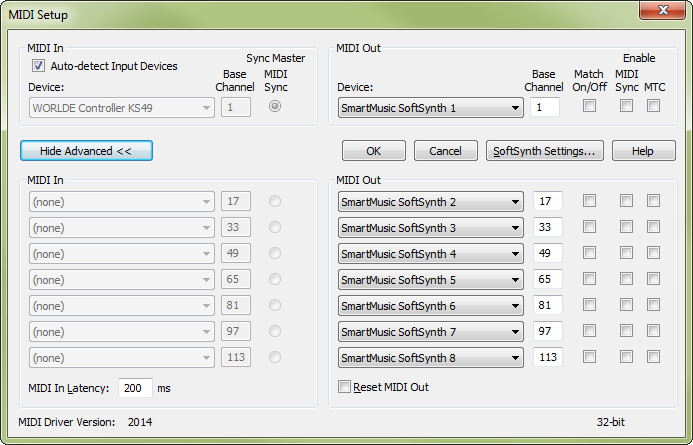Click base channel field showing 1 for SoftSynth 1
The image size is (693, 445).
546,107
